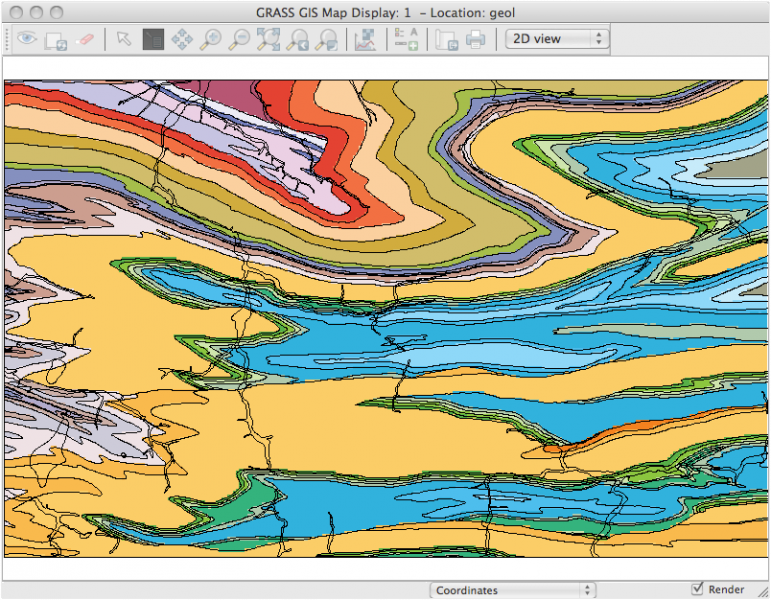The image size is (771, 600).
Task: Open the Zoom options menu icon
Action: [327, 39]
